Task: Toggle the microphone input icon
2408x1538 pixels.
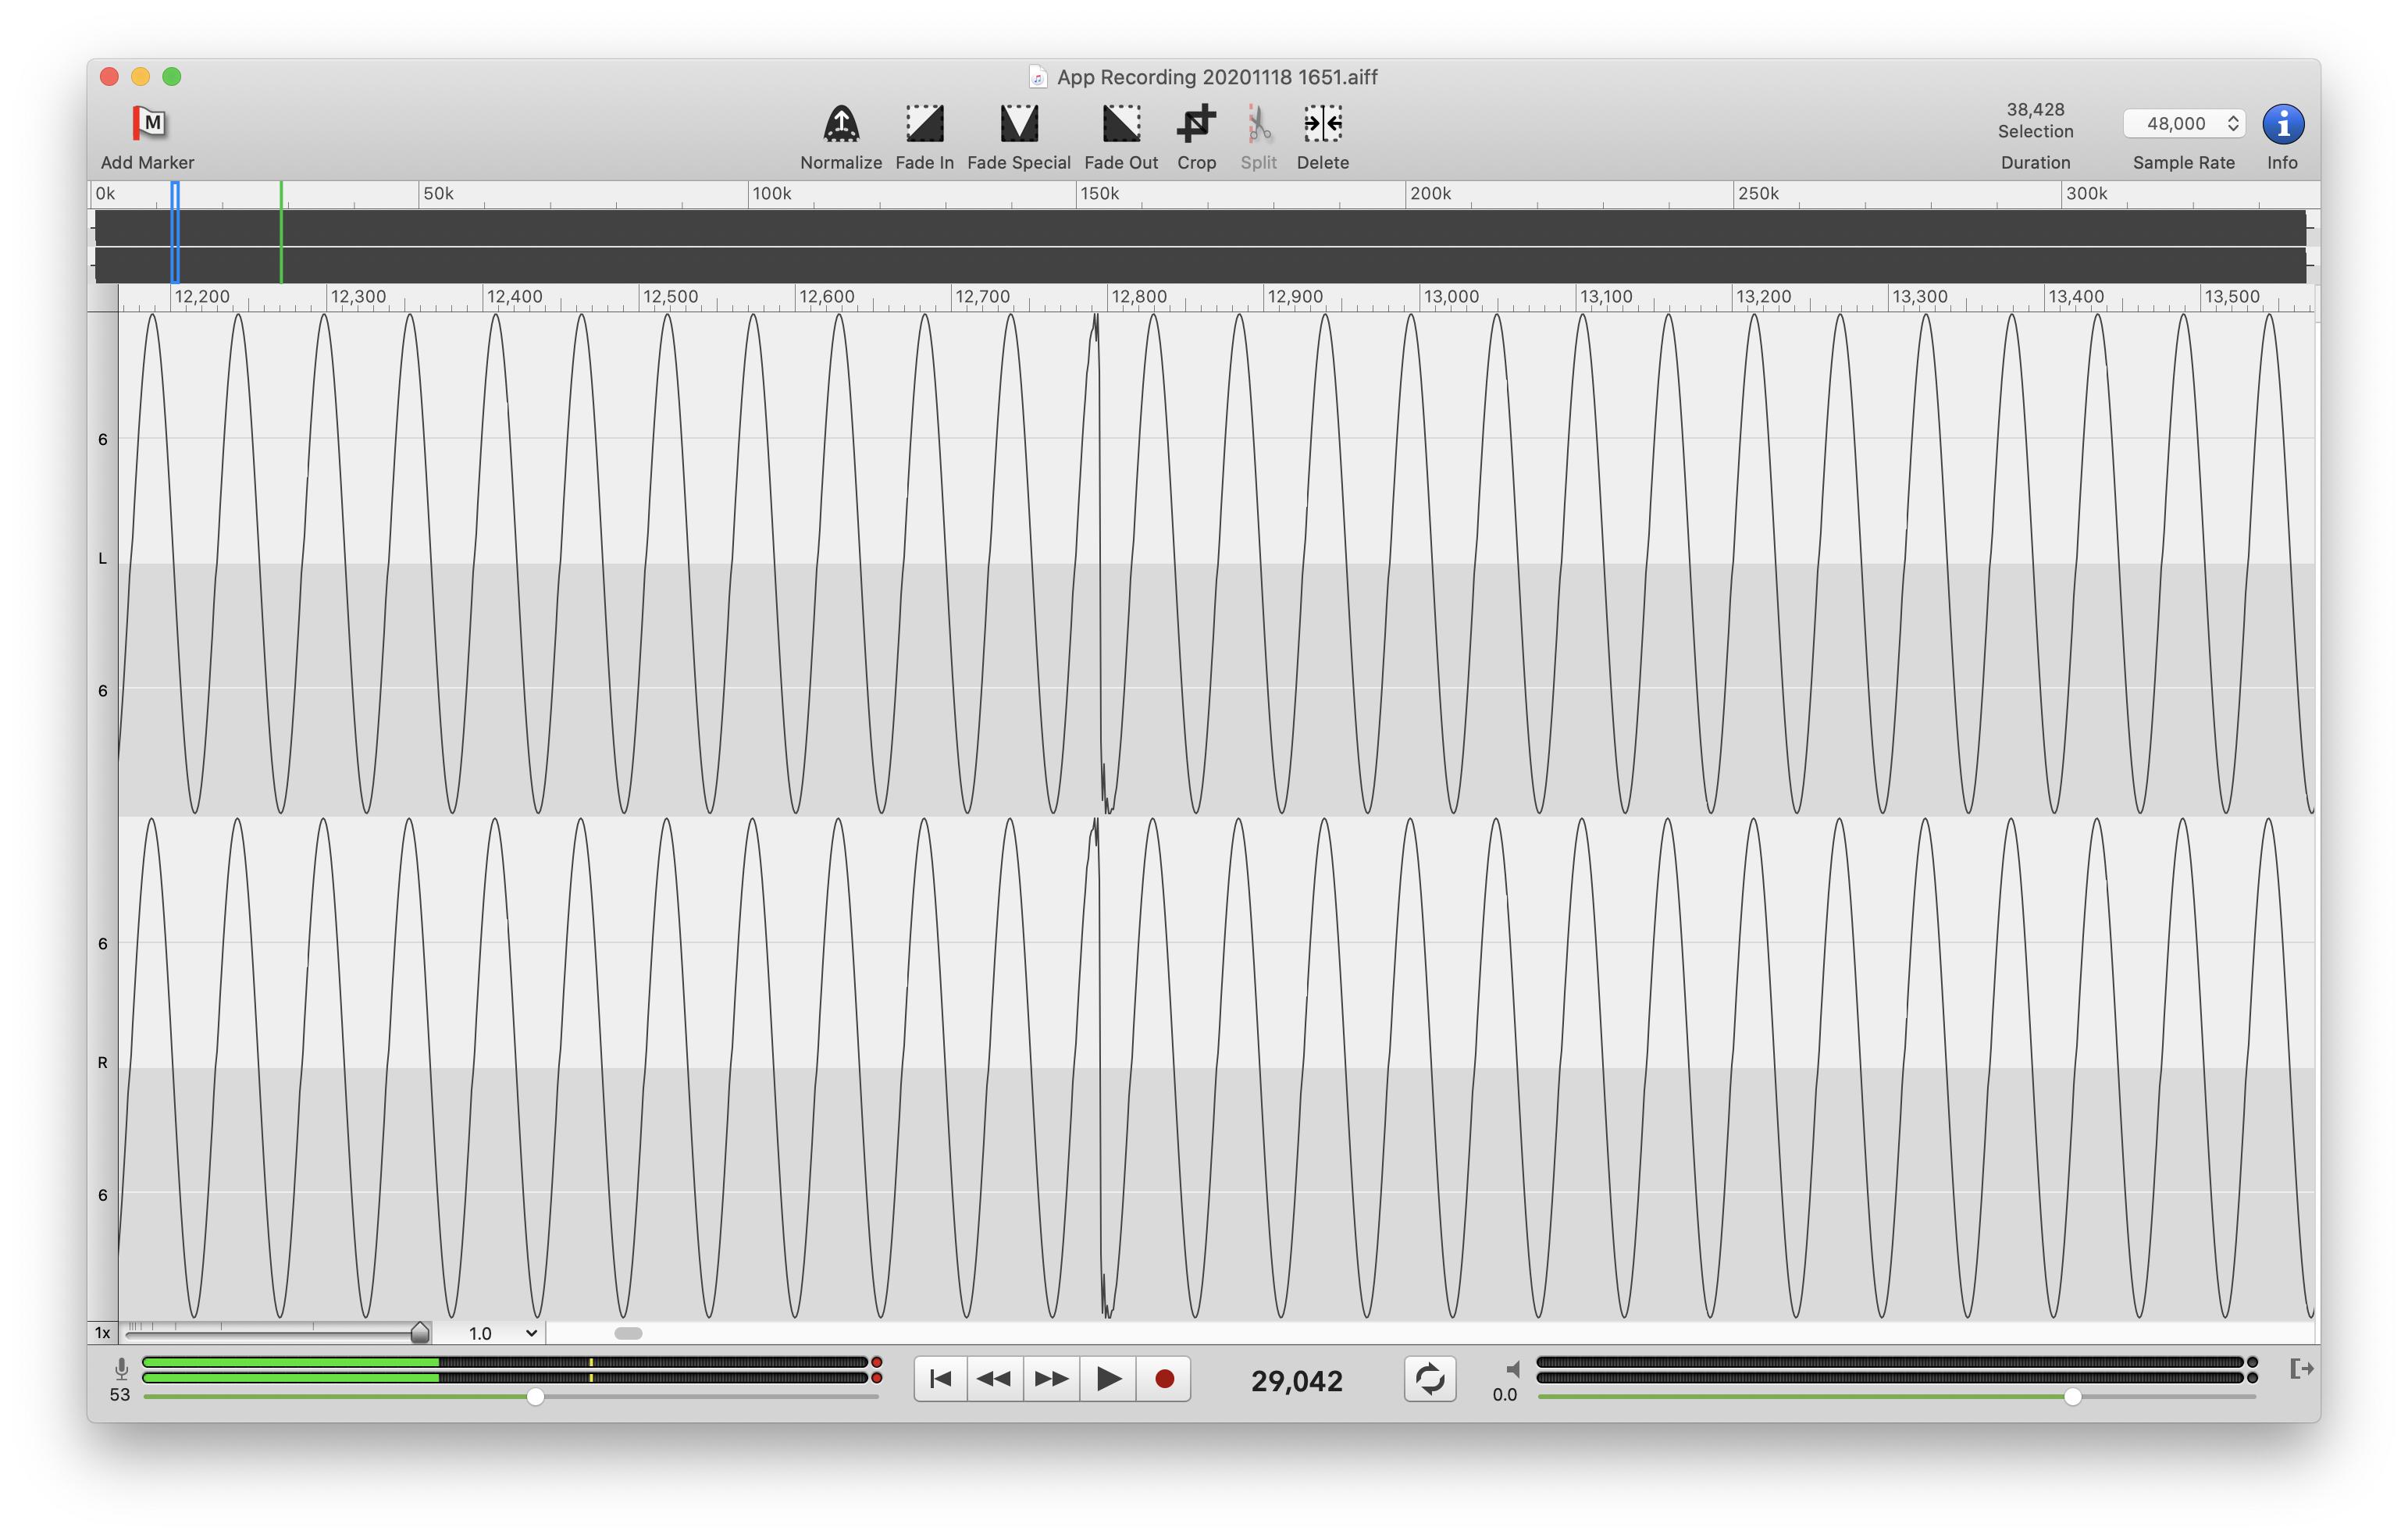Action: coord(121,1368)
